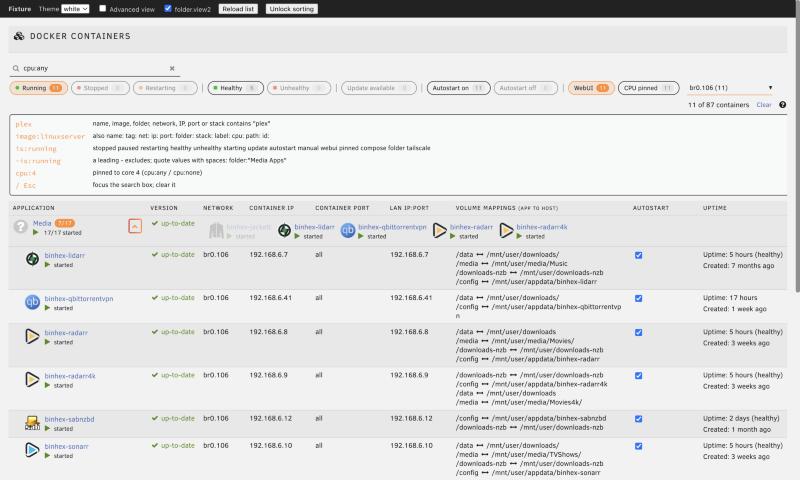Click the binhex-sabnzbd row container icon
Image resolution: width=800 pixels, height=480 pixels.
click(32, 423)
